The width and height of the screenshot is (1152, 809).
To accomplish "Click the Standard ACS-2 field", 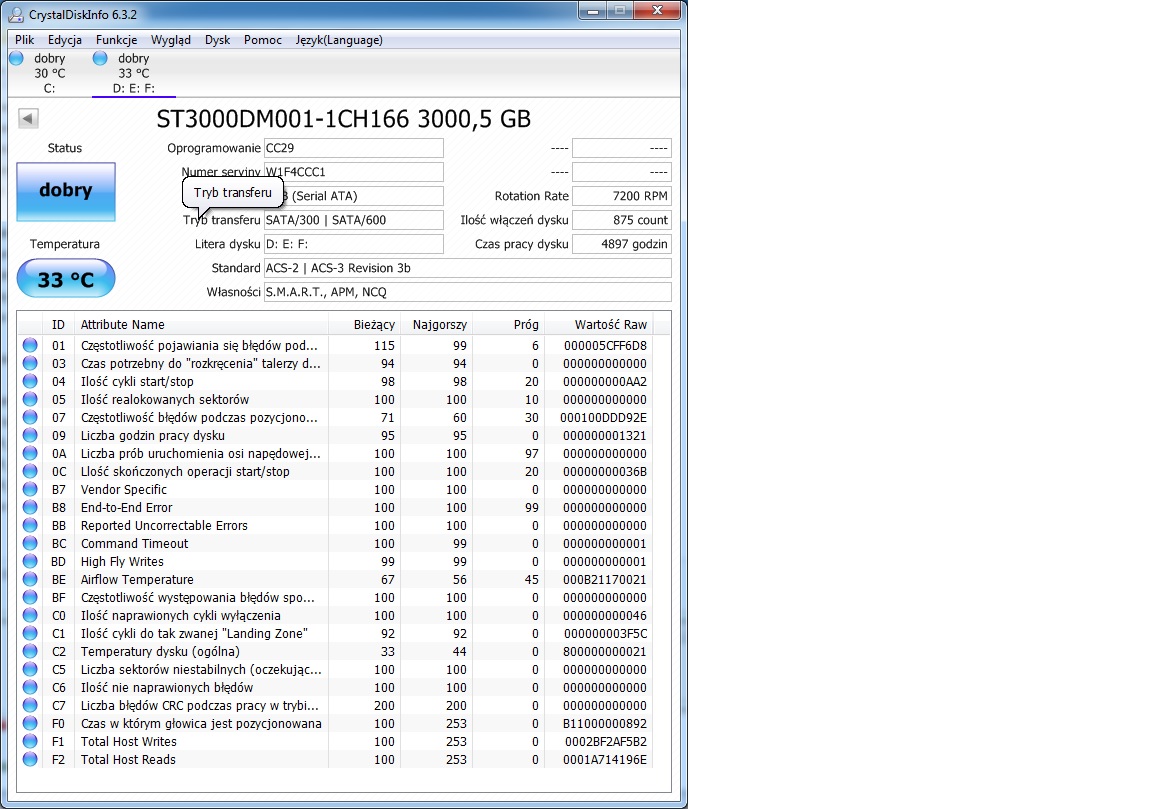I will click(467, 268).
